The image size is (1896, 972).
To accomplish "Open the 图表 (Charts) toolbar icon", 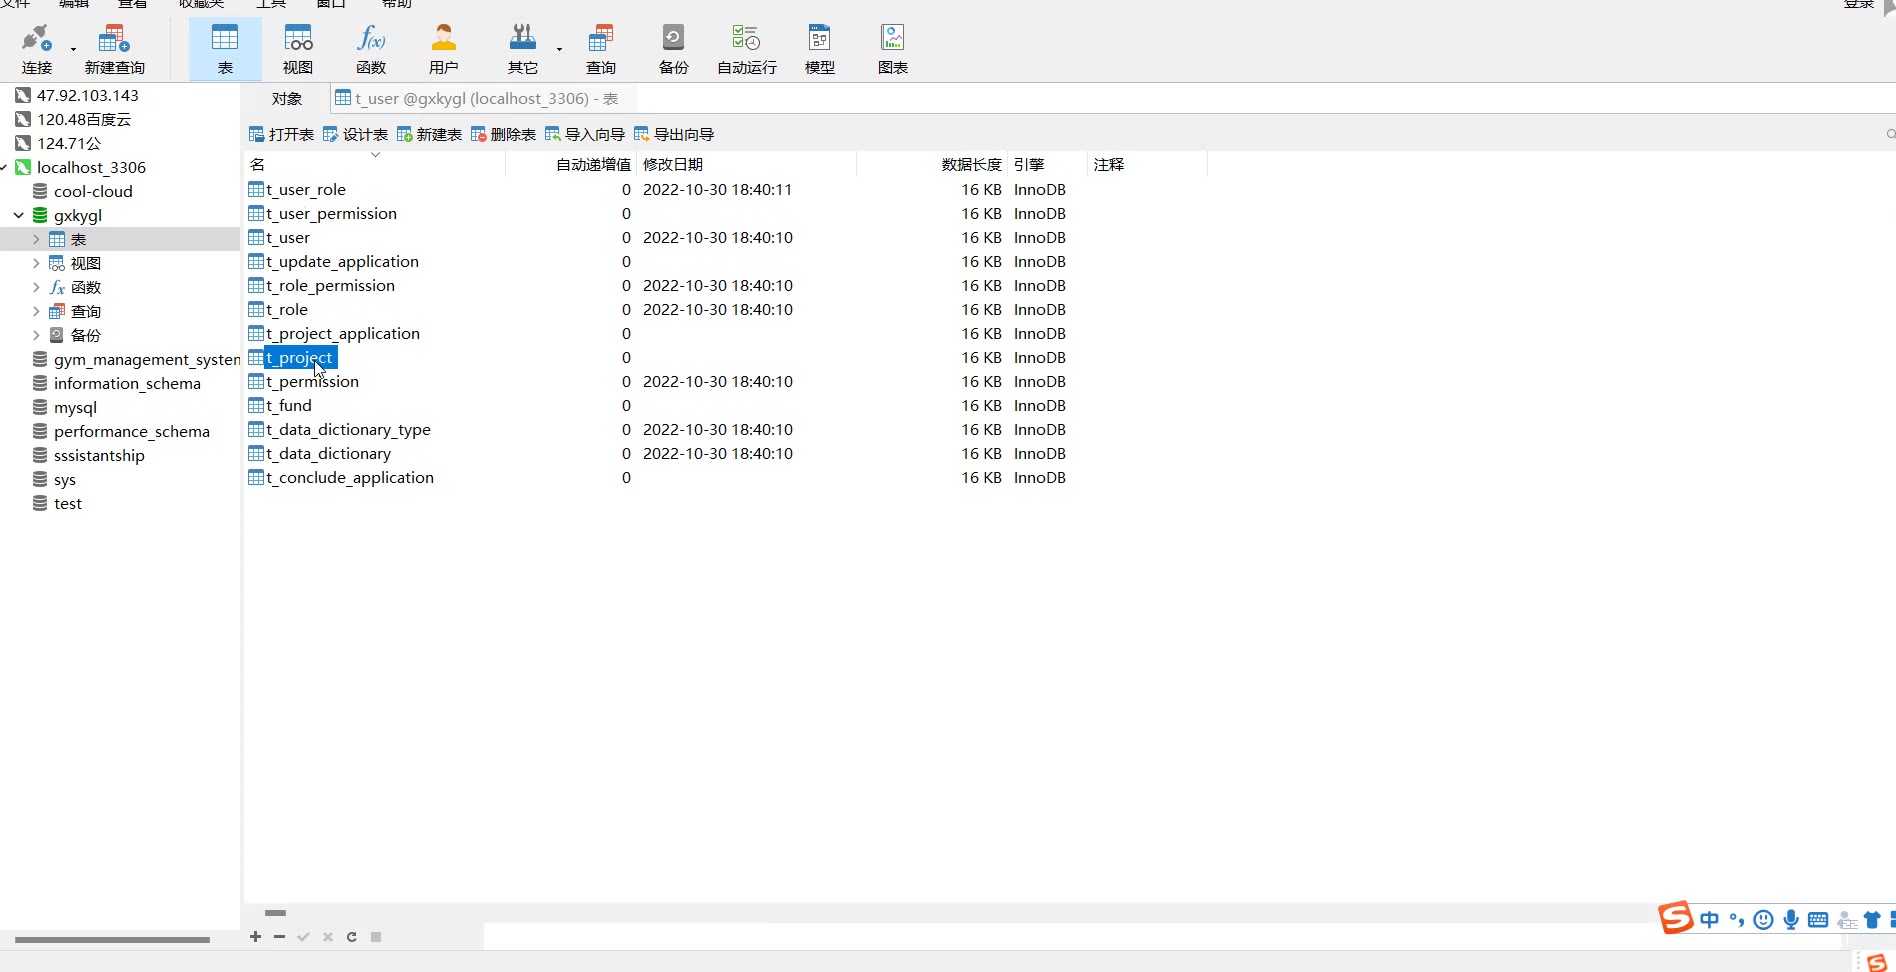I will pyautogui.click(x=892, y=49).
